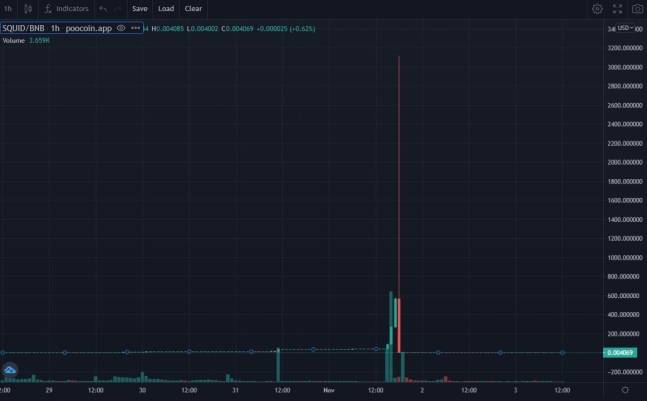Click the Clear button in toolbar
The image size is (647, 401).
[193, 9]
